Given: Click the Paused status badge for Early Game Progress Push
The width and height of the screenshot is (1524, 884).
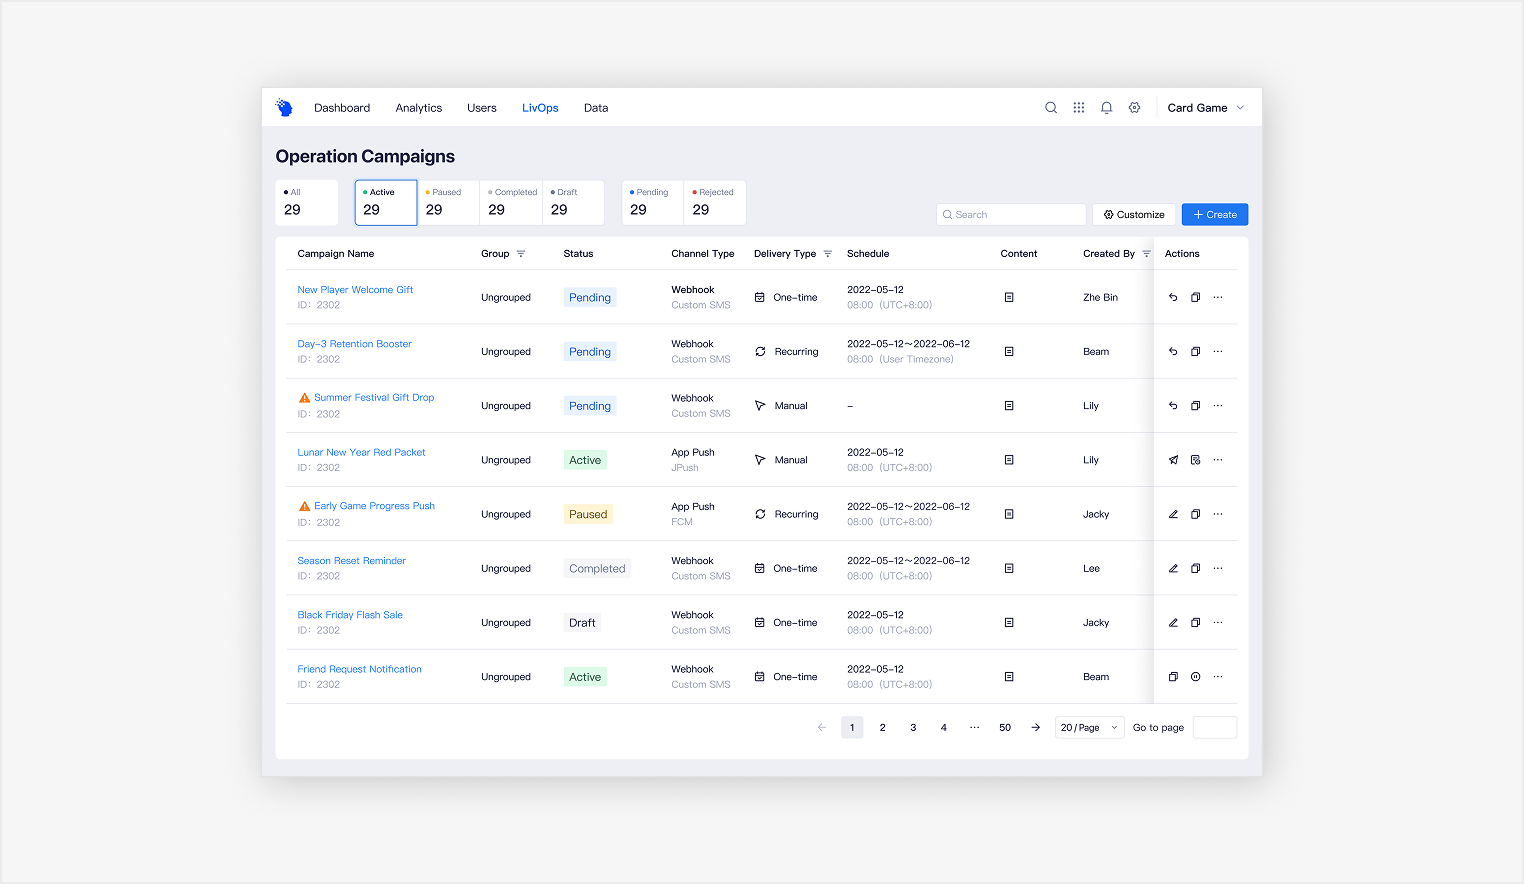Looking at the screenshot, I should pos(588,515).
